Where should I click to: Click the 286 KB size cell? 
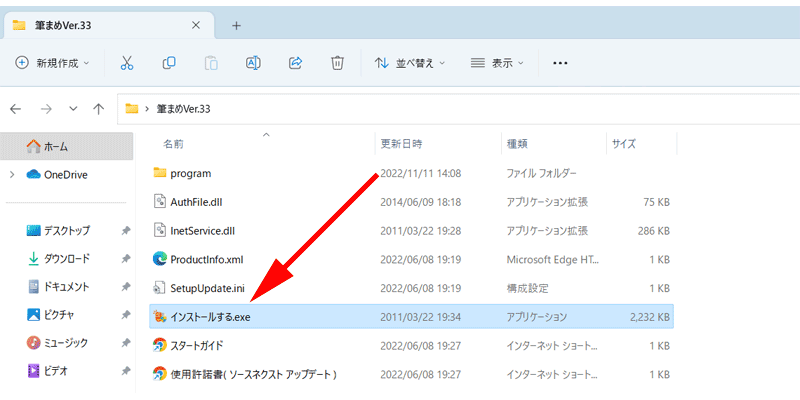654,231
